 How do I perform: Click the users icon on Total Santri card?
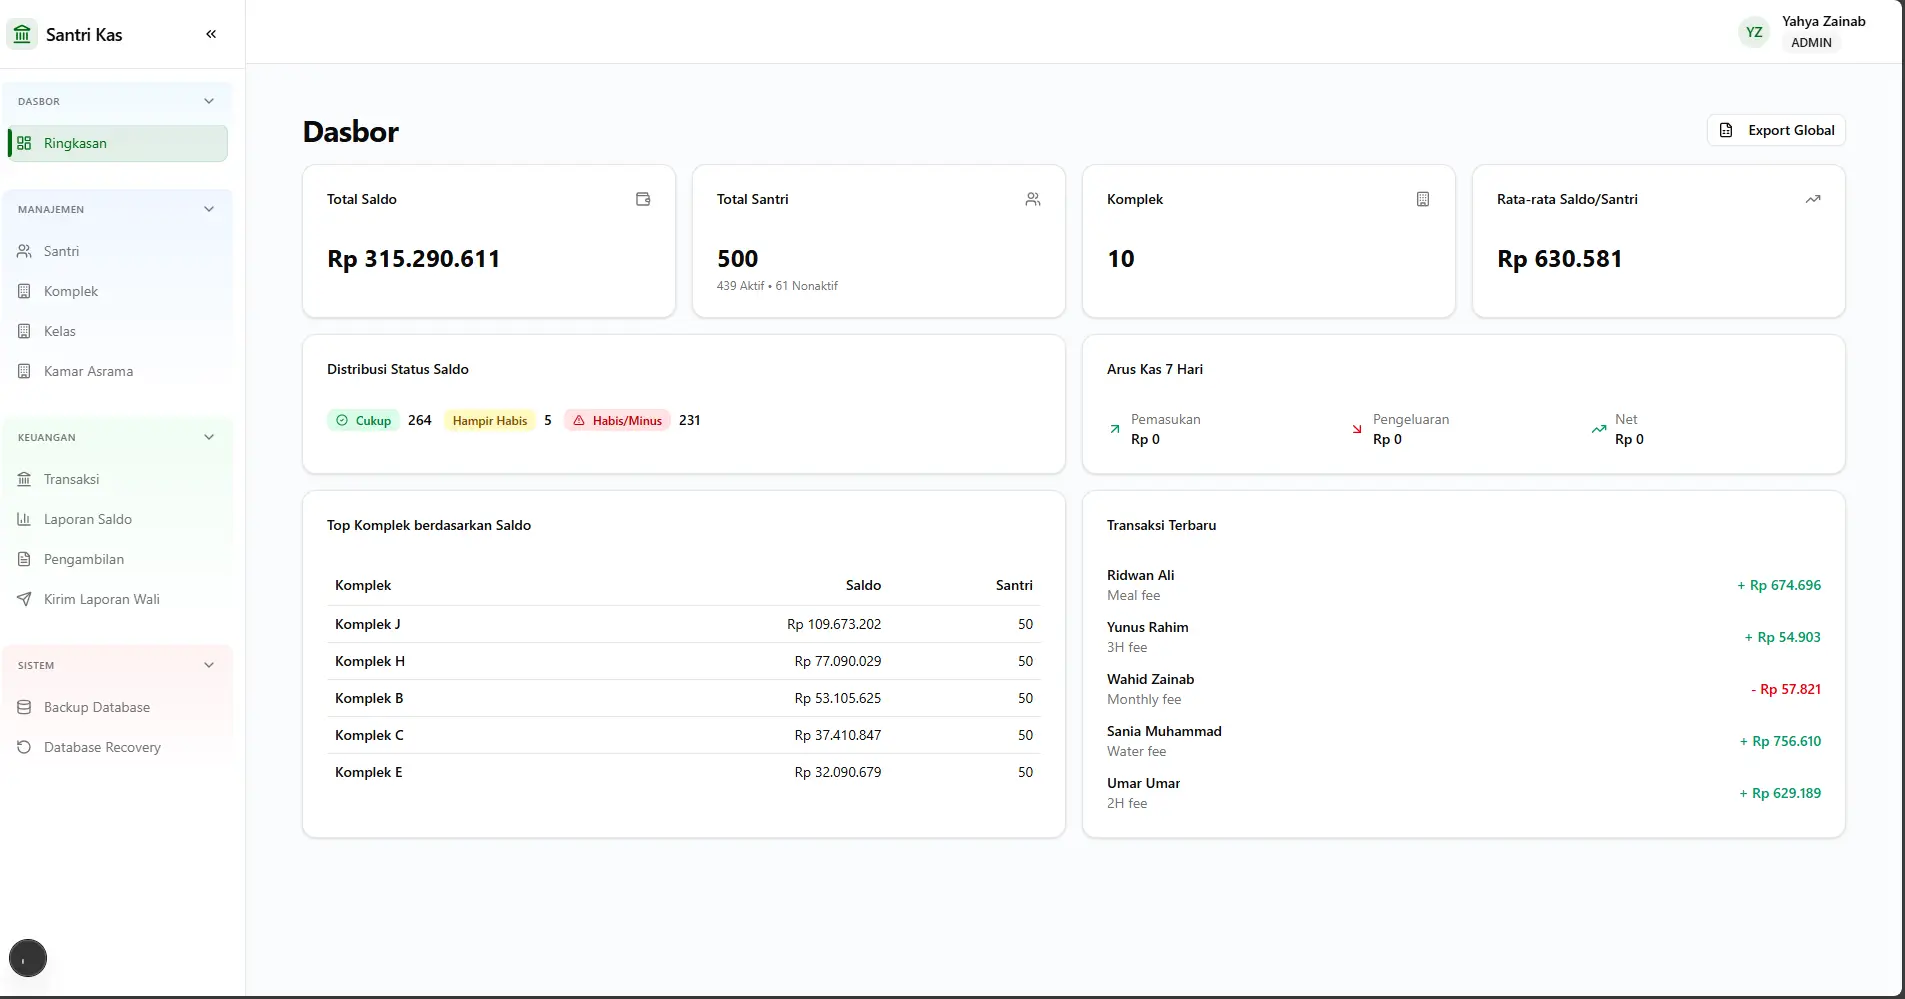point(1033,199)
